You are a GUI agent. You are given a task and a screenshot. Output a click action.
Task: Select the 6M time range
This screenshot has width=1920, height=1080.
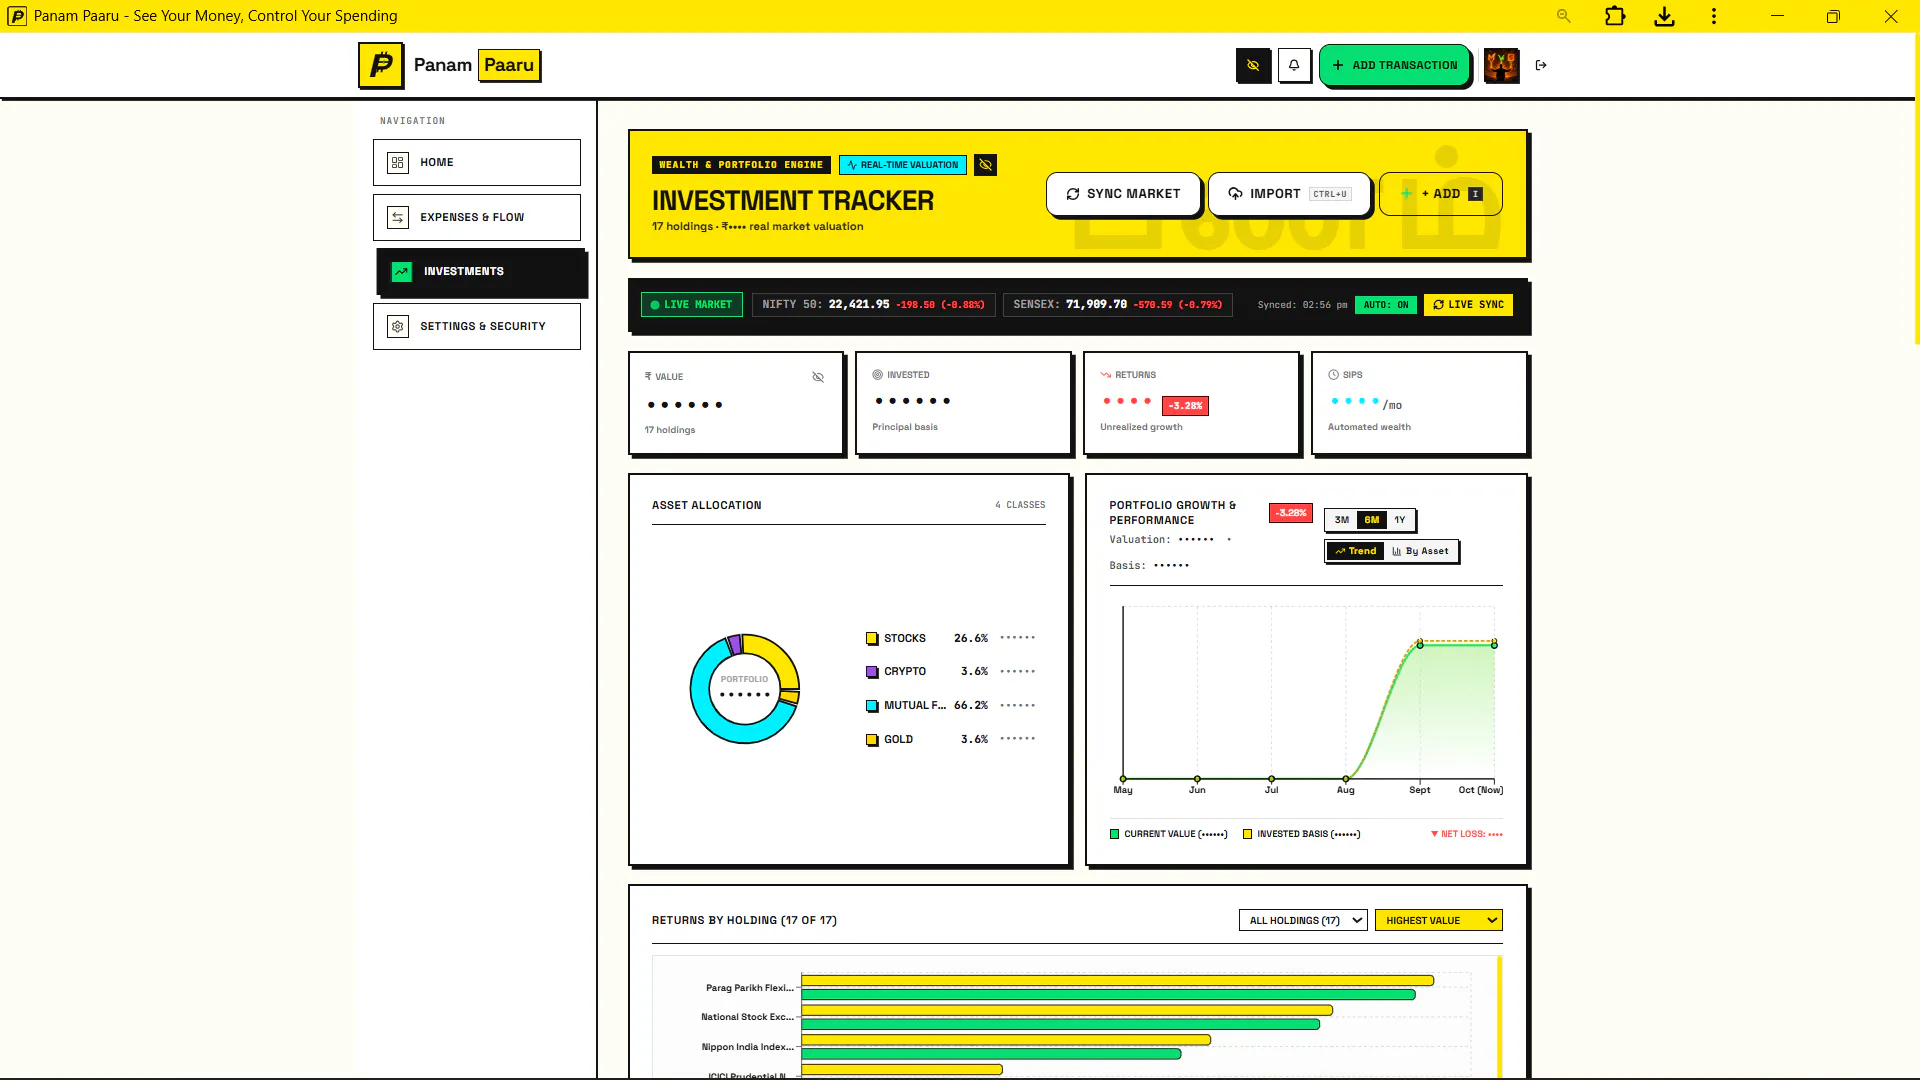pos(1372,520)
